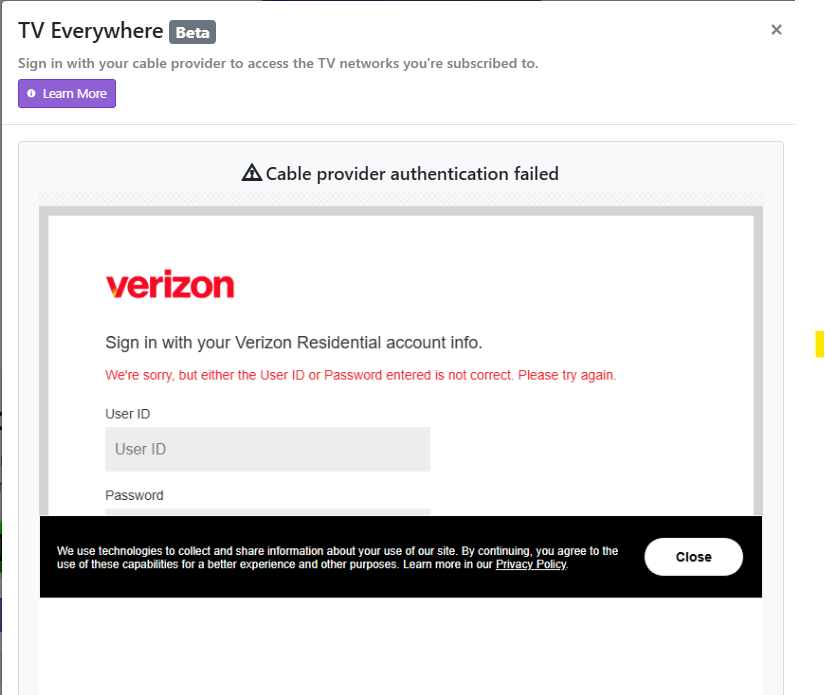Click the warning triangle icon
The height and width of the screenshot is (695, 825).
(x=251, y=173)
